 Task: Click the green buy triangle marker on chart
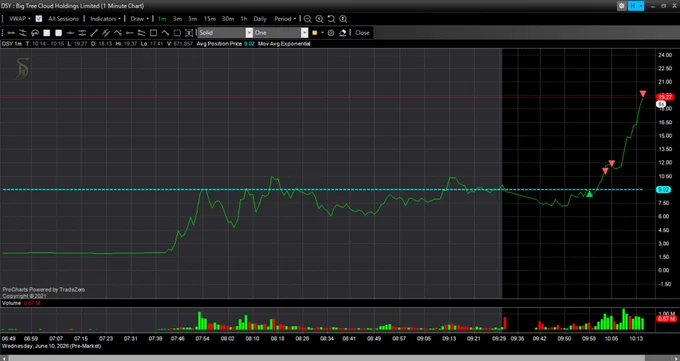point(589,194)
